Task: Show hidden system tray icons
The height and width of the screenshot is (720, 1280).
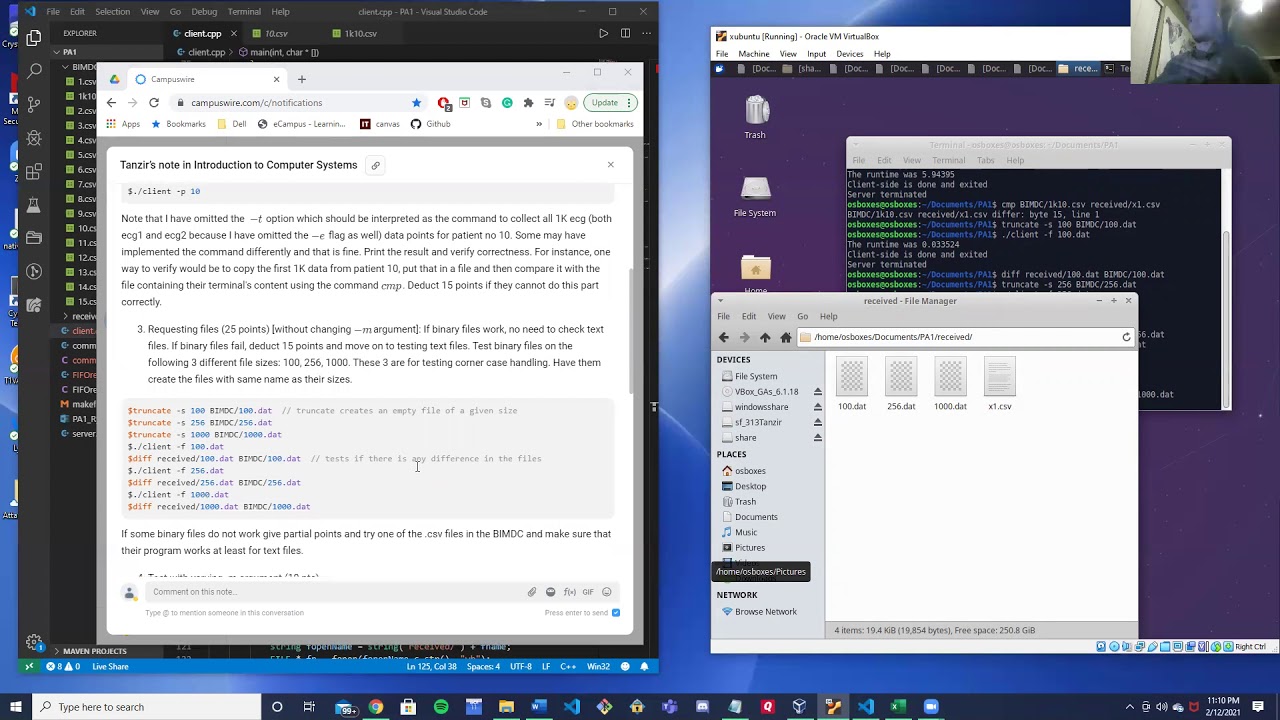Action: pyautogui.click(x=1131, y=707)
